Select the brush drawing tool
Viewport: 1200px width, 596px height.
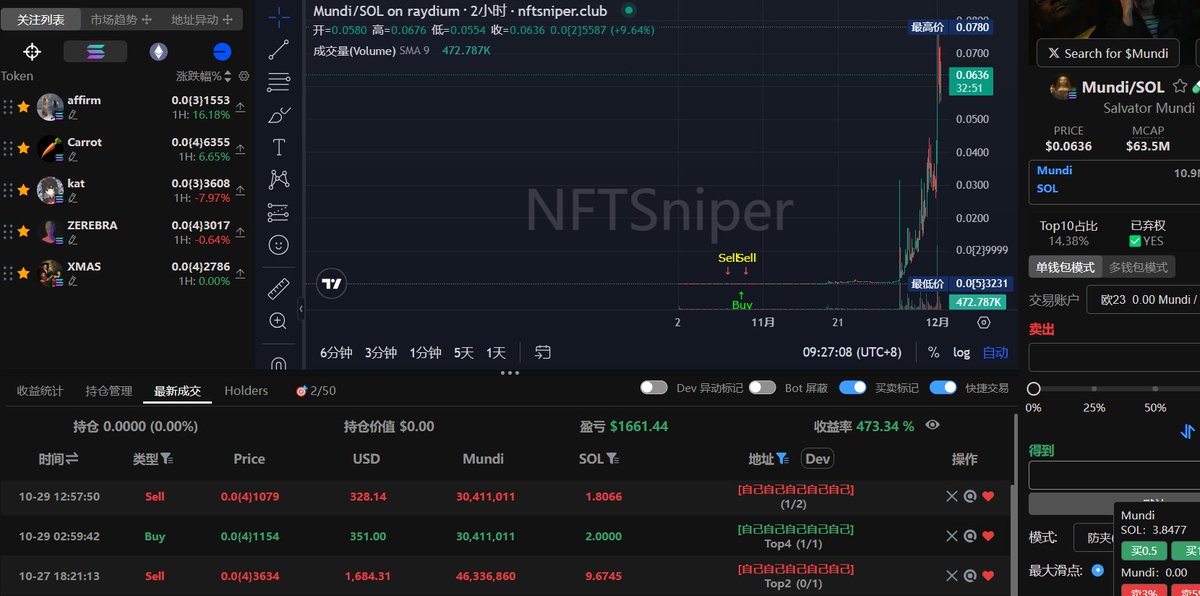tap(279, 115)
